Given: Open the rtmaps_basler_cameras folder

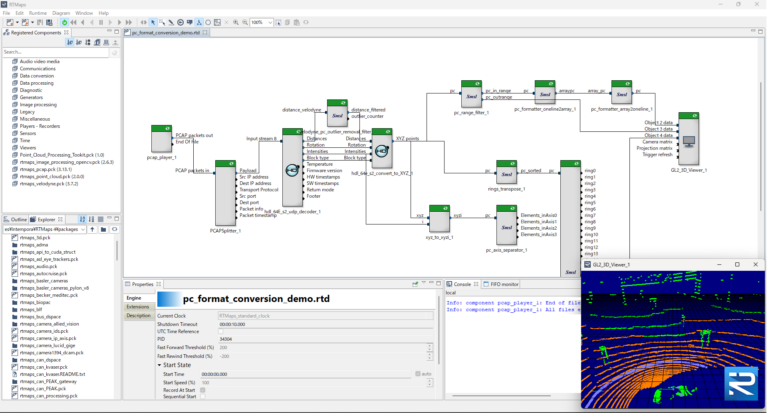Looking at the screenshot, I should coord(44,281).
